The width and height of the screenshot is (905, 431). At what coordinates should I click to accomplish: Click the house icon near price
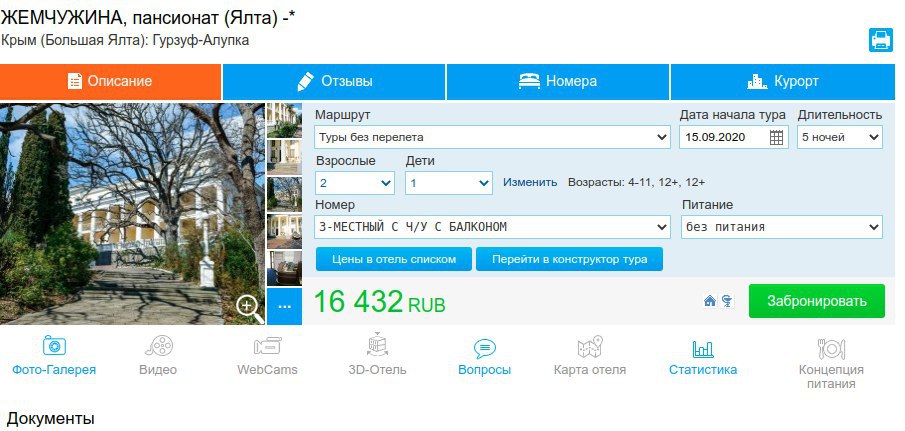coord(710,301)
